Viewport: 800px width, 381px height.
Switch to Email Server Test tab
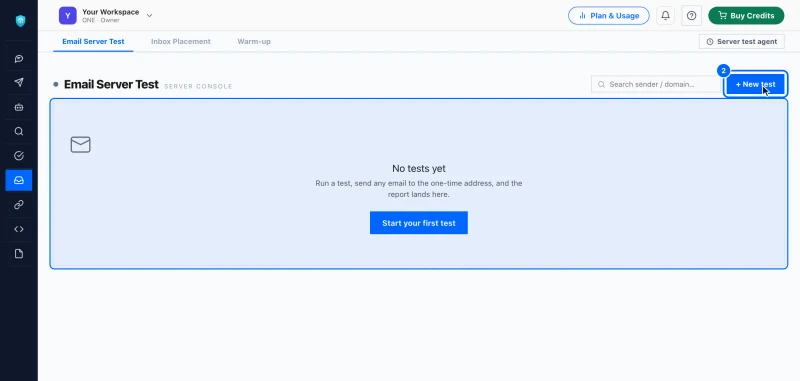[x=93, y=42]
